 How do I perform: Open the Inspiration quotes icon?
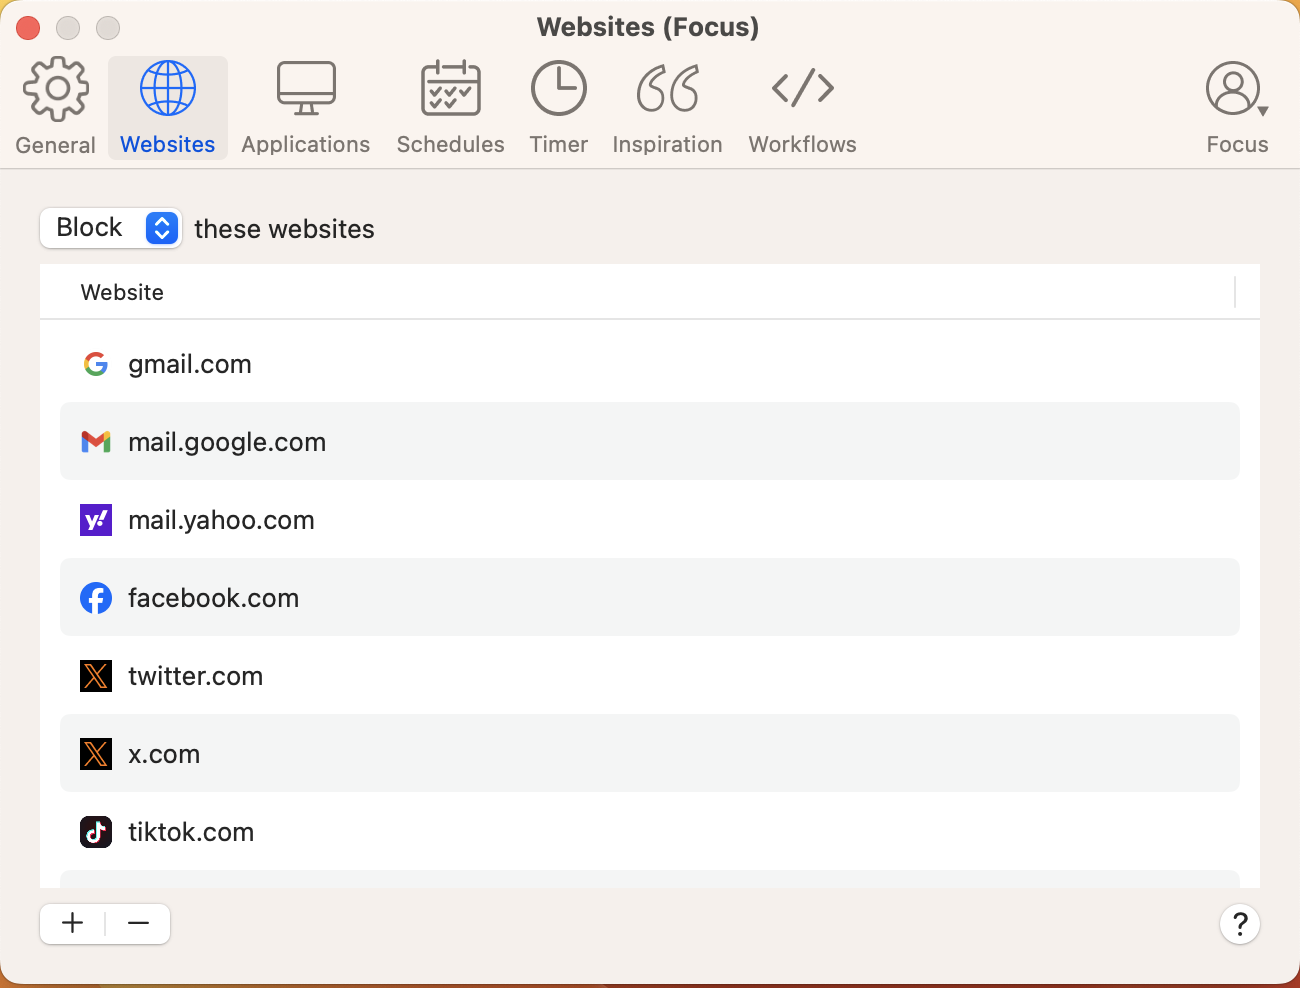point(668,89)
